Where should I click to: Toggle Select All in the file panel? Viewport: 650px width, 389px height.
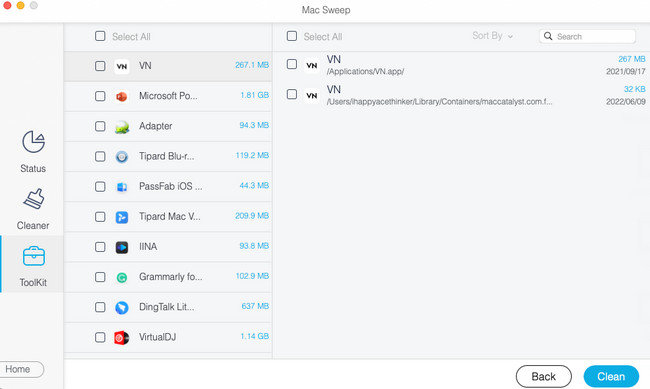coord(292,36)
